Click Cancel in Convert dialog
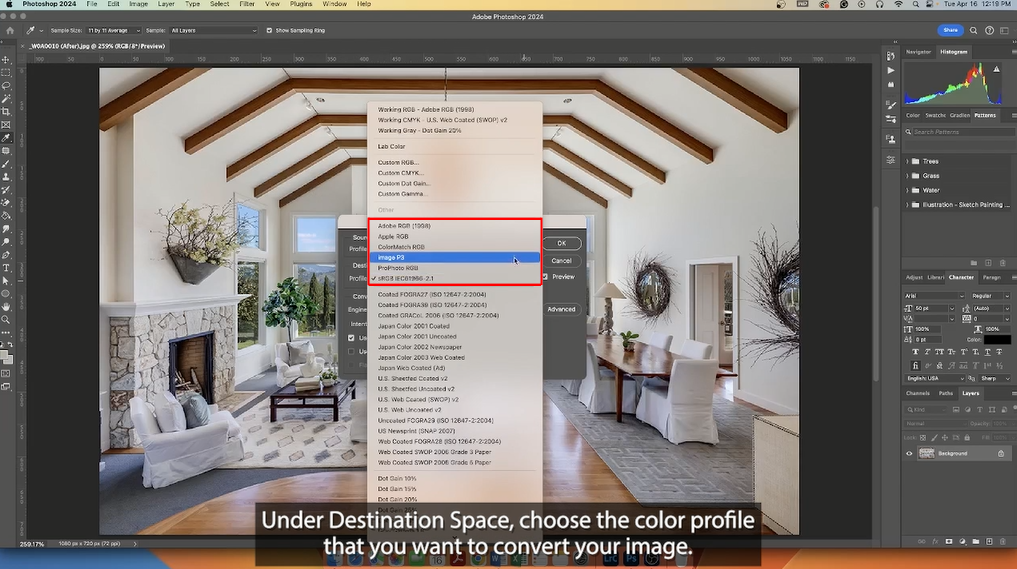Viewport: 1017px width, 569px height. 562,261
